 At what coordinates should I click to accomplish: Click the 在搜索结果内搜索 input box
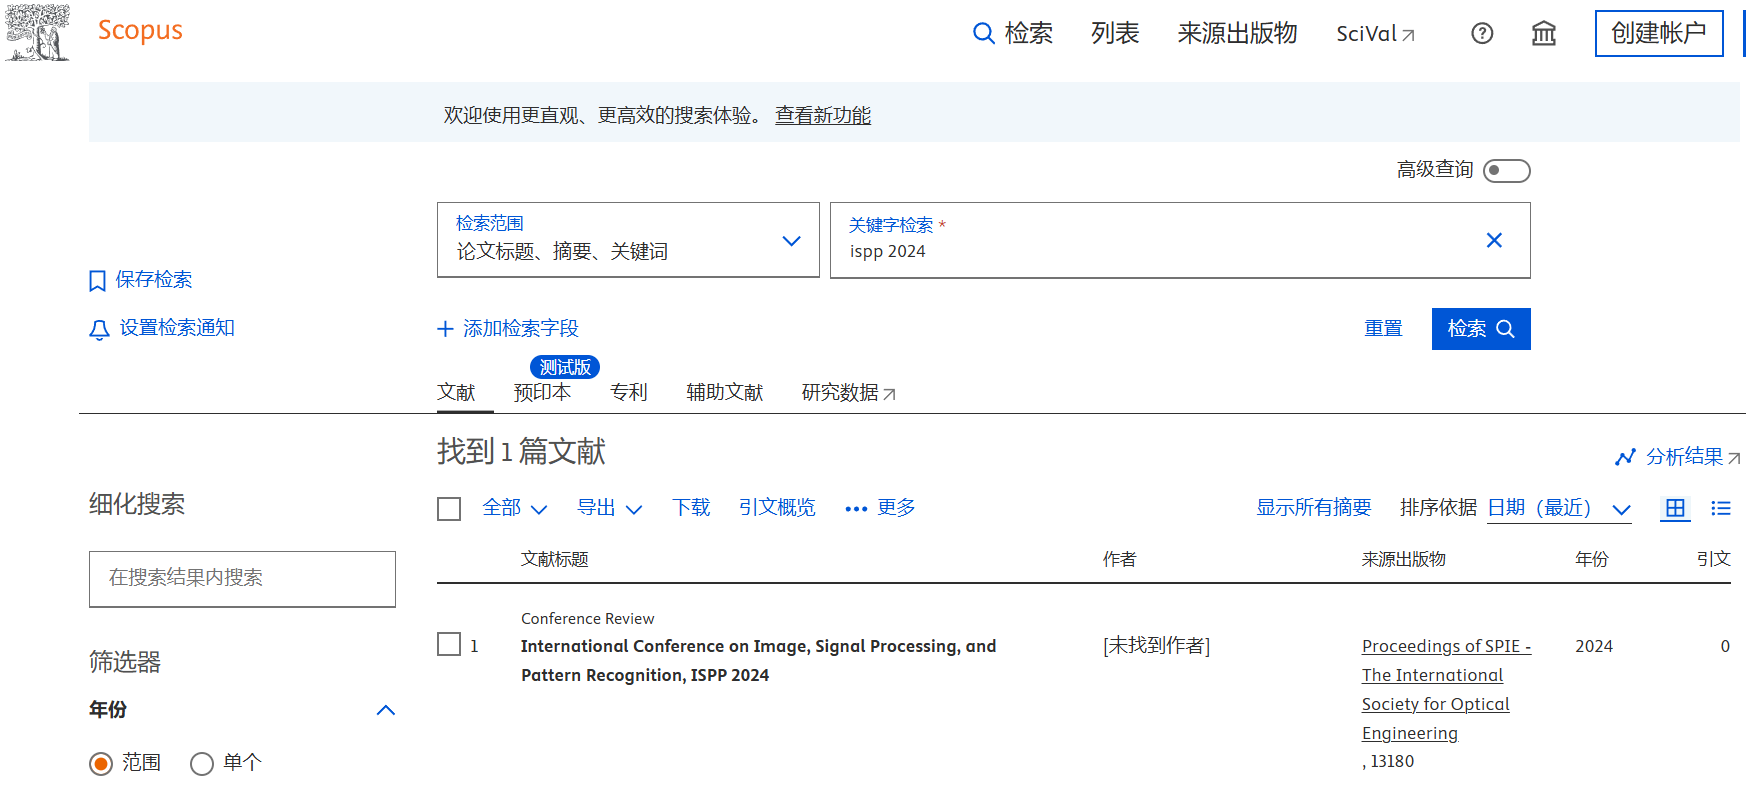click(242, 579)
